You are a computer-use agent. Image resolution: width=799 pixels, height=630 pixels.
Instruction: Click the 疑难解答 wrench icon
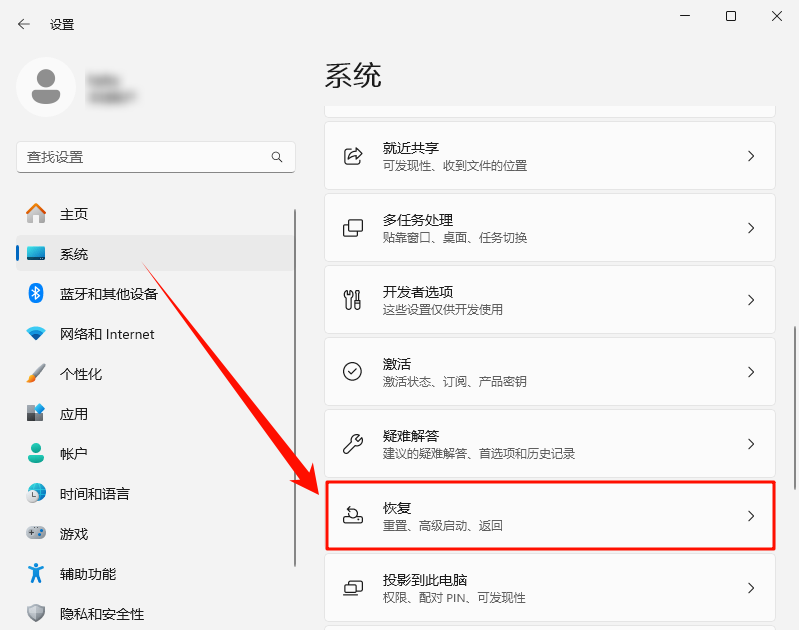(353, 443)
